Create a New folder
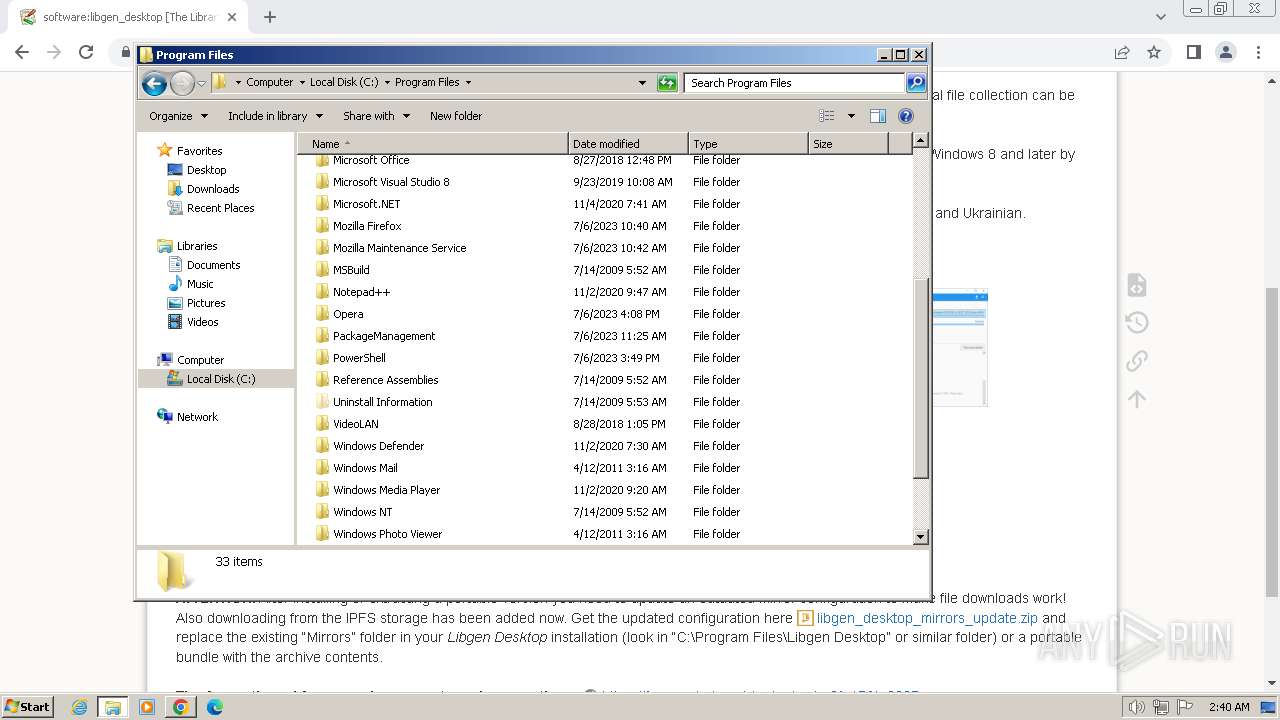This screenshot has height=720, width=1280. pyautogui.click(x=456, y=116)
